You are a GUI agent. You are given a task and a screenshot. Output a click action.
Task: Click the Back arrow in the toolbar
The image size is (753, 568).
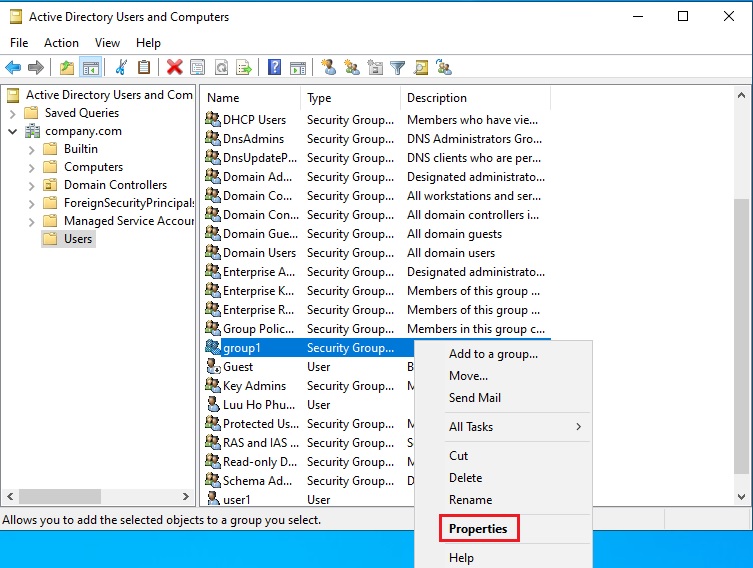point(13,68)
